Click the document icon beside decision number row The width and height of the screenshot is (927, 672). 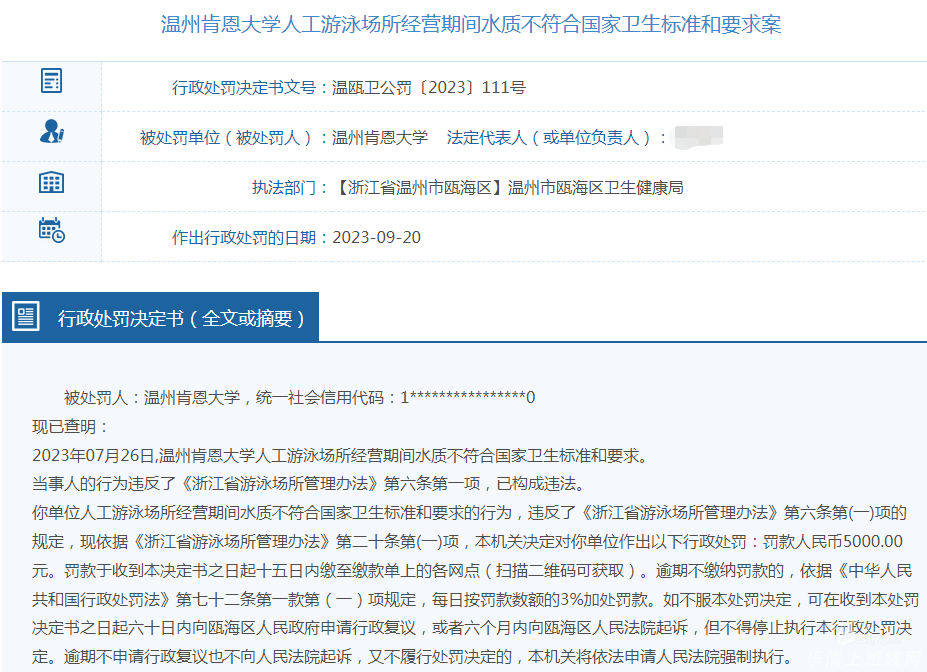coord(51,81)
